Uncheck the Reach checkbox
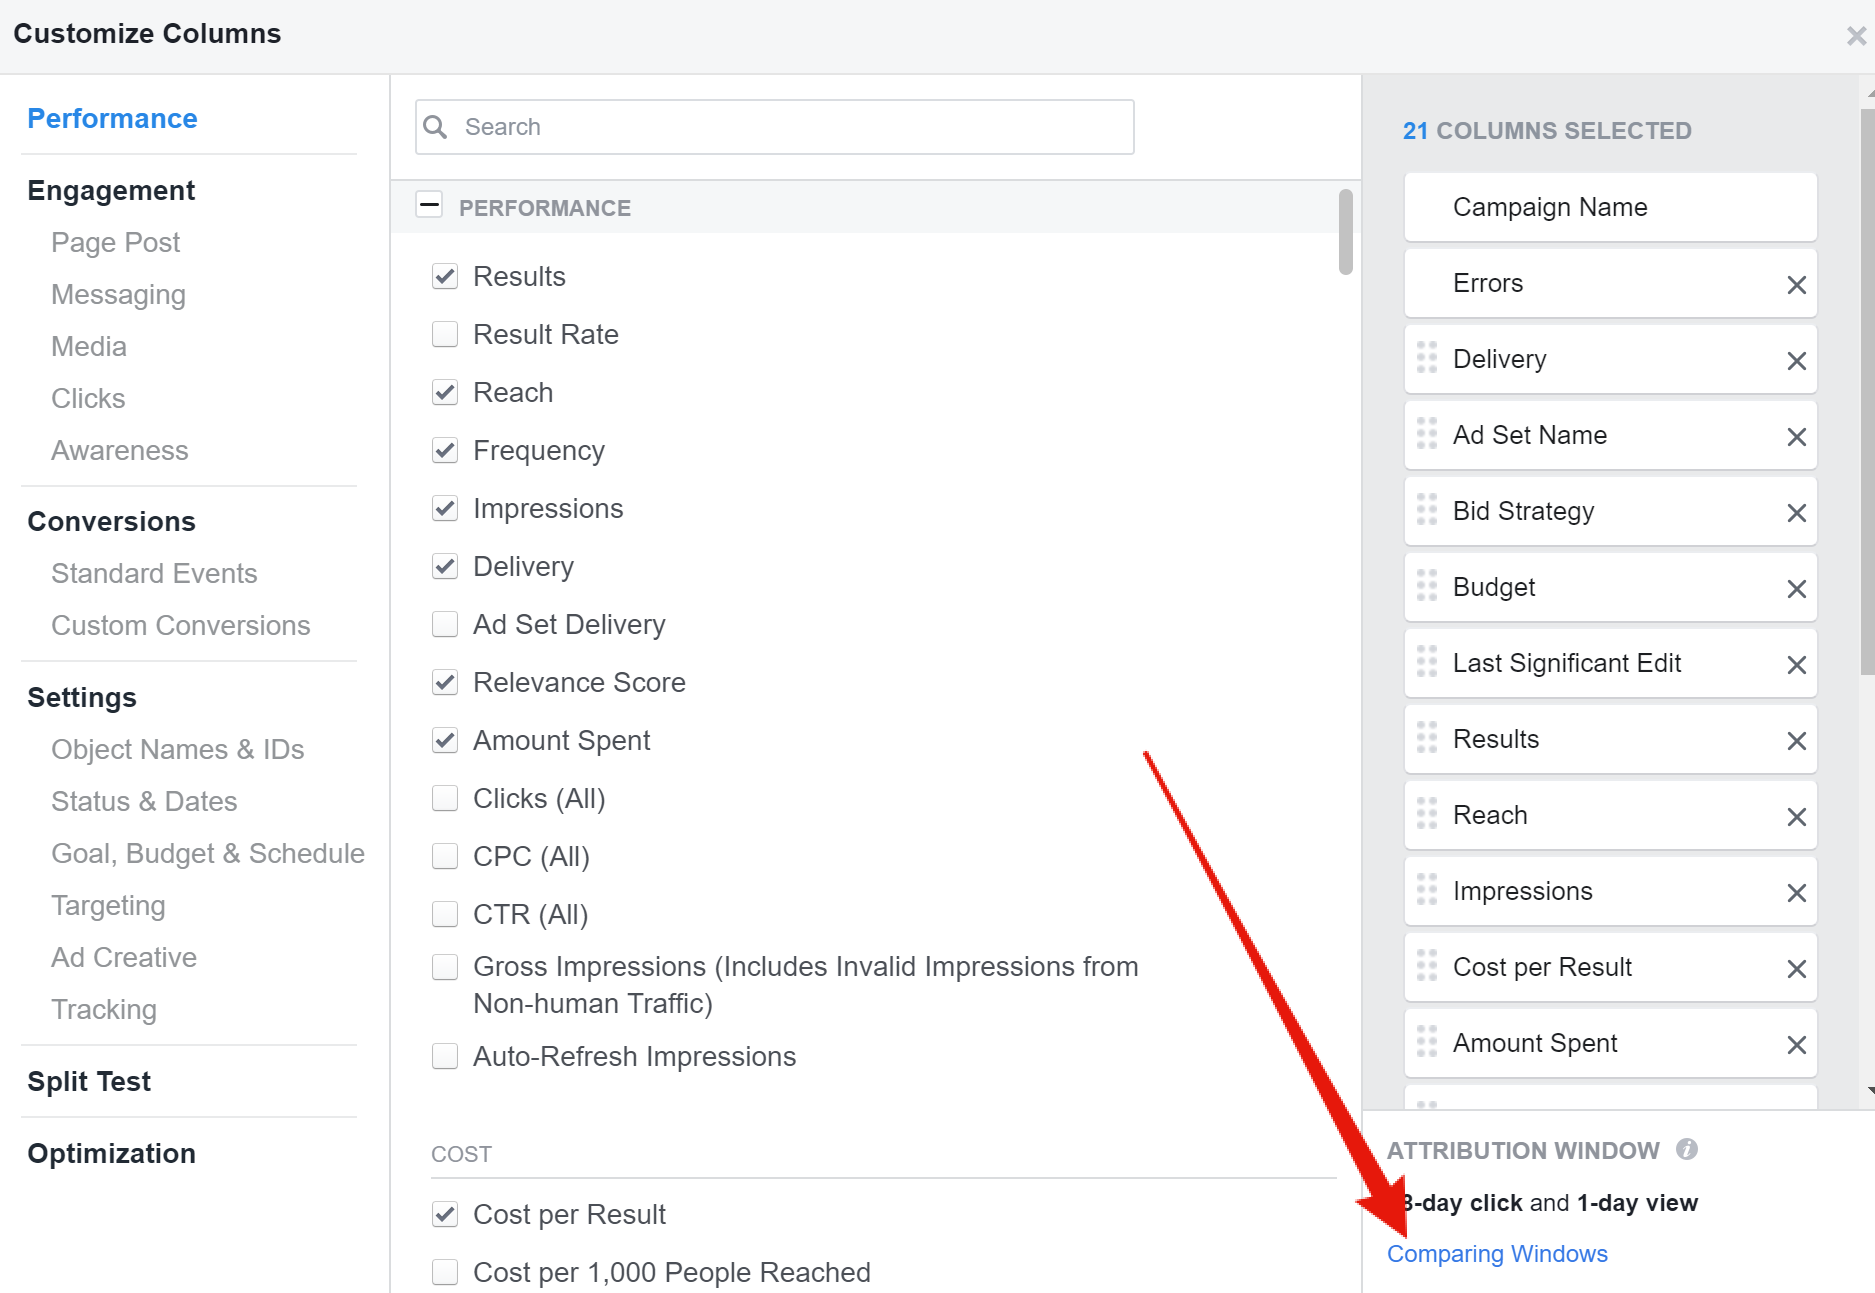The image size is (1875, 1293). coord(445,392)
